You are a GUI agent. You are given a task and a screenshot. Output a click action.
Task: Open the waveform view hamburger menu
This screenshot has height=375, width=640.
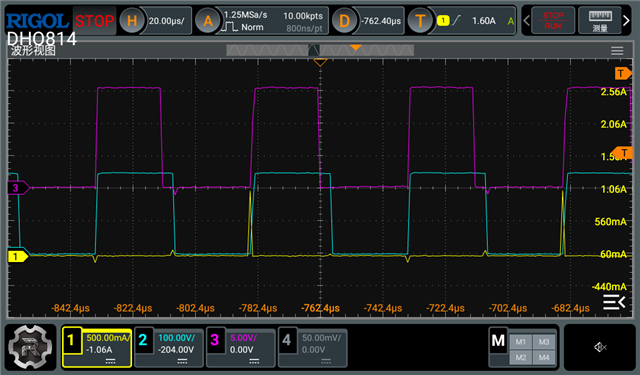tap(617, 51)
